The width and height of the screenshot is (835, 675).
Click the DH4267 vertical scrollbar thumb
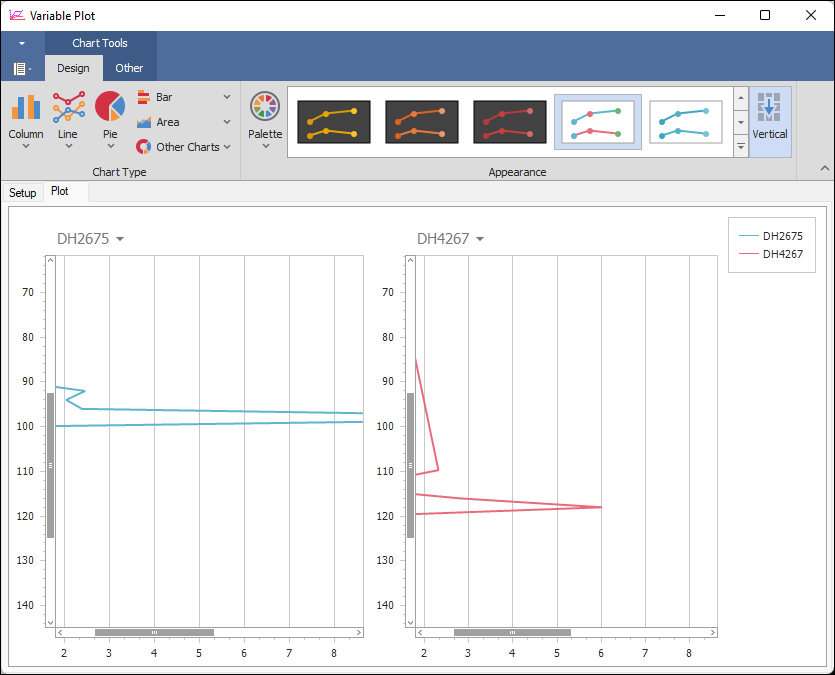pos(410,465)
